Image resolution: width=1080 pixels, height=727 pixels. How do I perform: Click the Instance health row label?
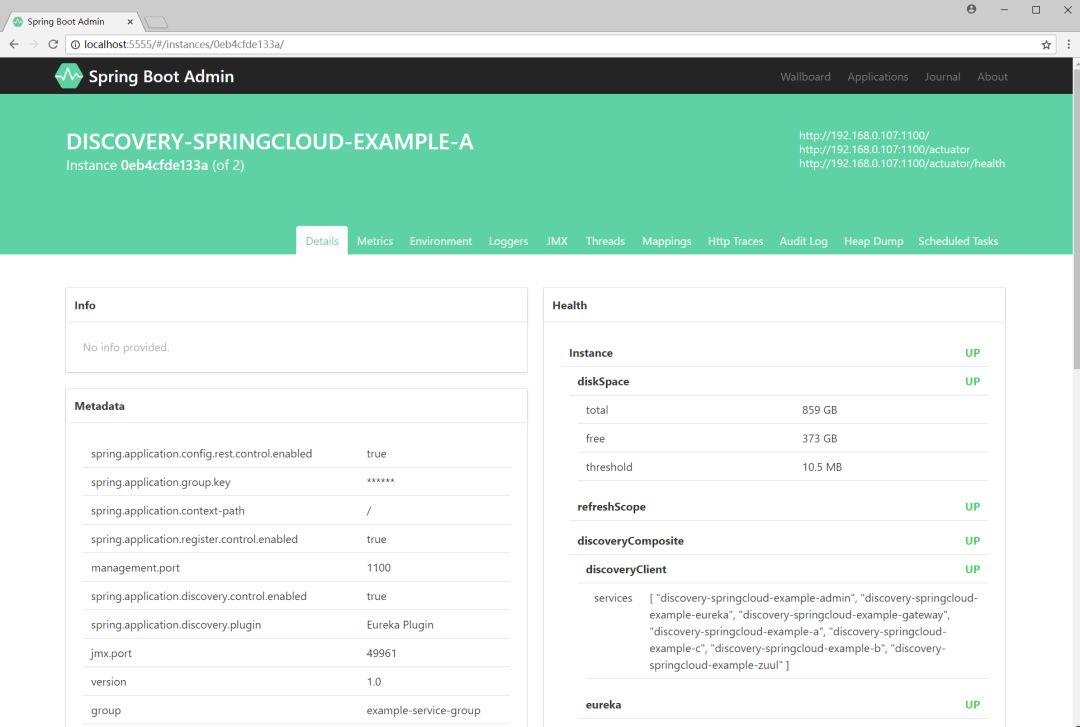tap(590, 353)
